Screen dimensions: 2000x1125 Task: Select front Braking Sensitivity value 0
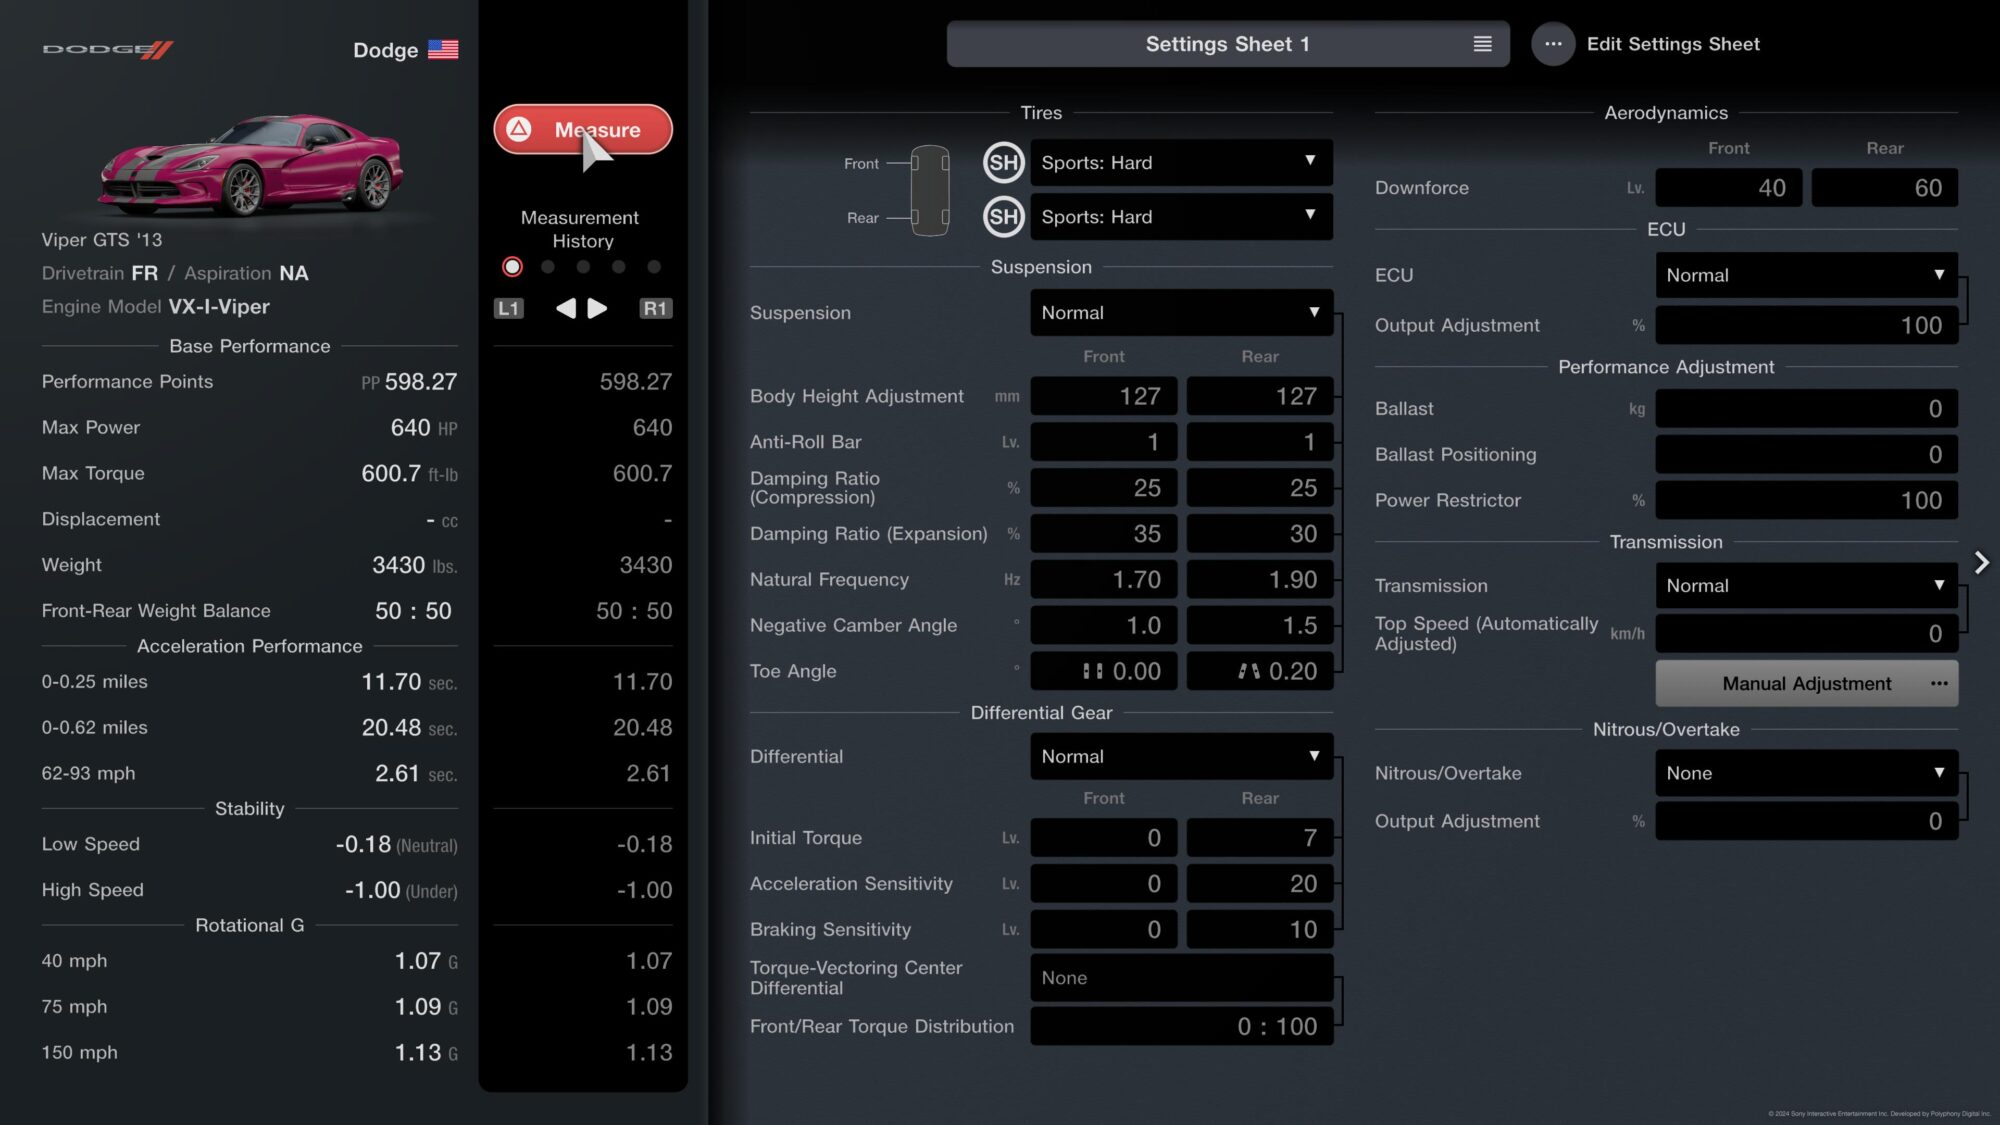click(x=1103, y=930)
